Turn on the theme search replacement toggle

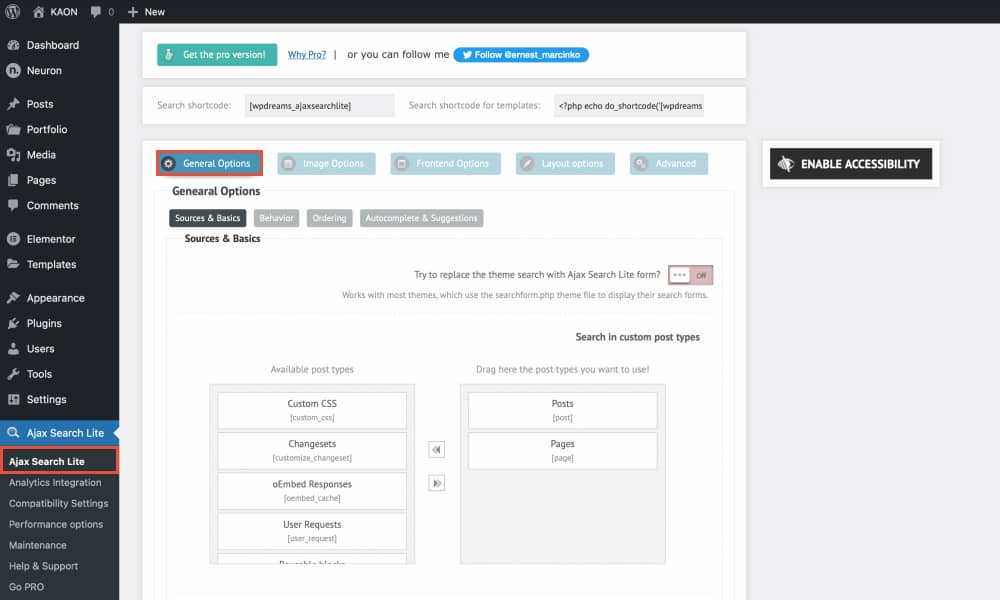[690, 275]
